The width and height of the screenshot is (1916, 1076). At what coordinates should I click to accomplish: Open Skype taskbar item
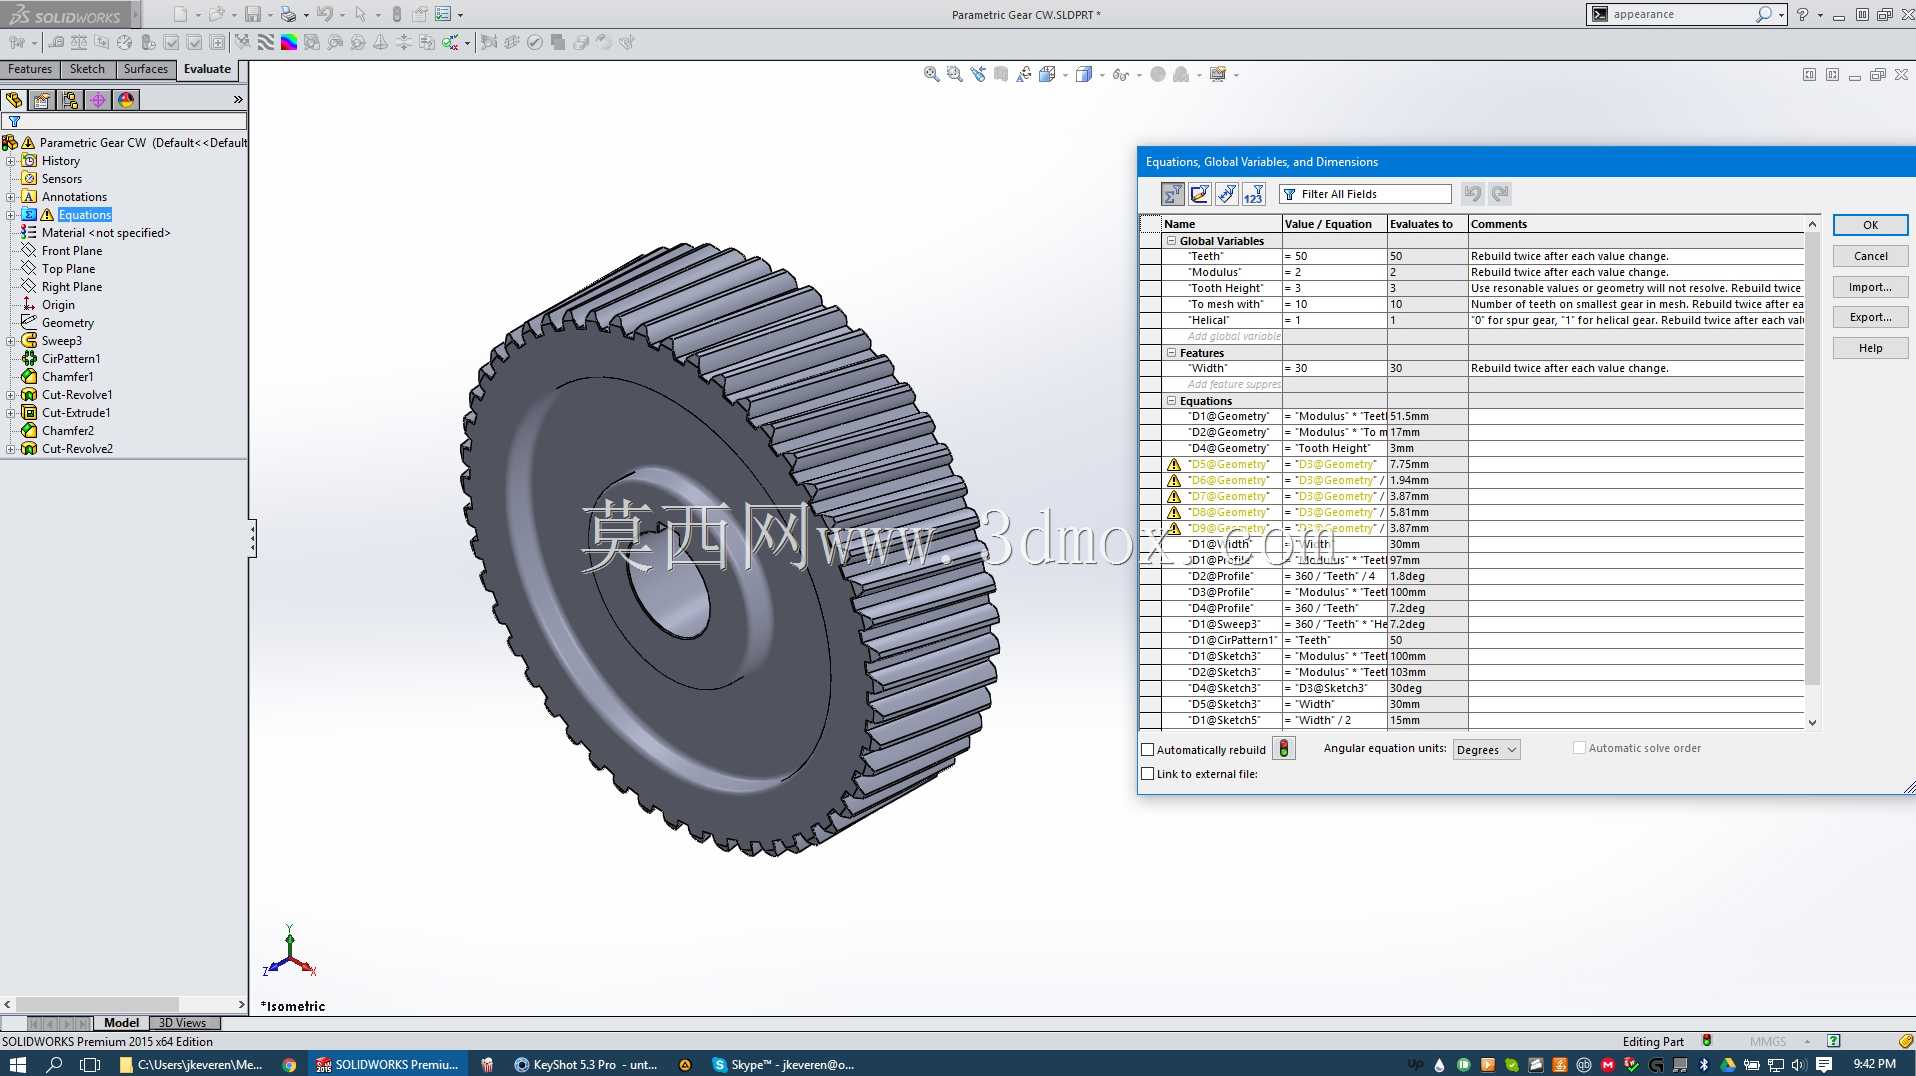[x=783, y=1064]
